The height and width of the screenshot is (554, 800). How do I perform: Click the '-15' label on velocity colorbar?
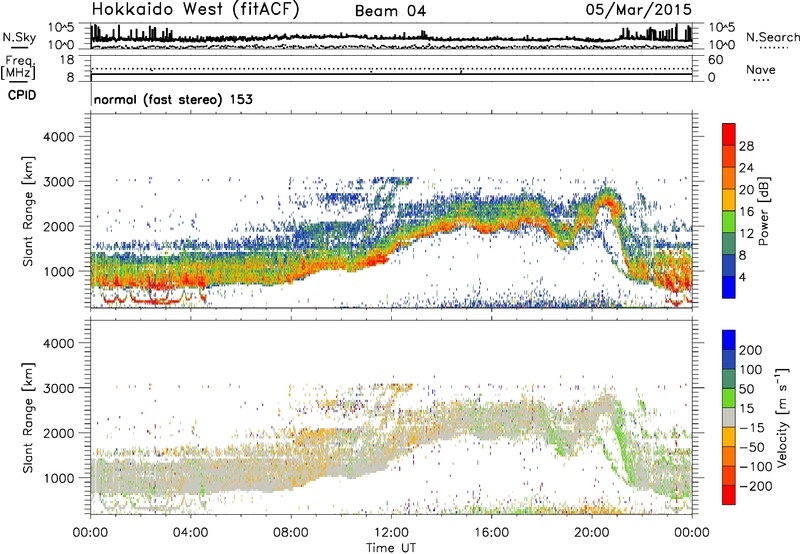pyautogui.click(x=752, y=428)
